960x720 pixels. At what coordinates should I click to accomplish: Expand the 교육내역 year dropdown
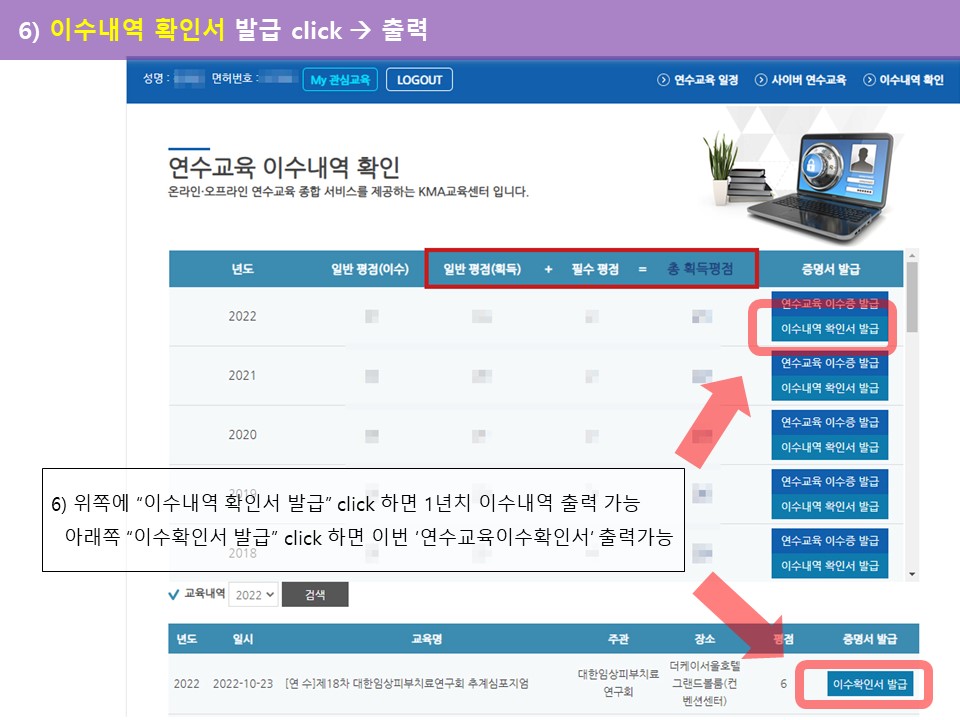tap(253, 595)
